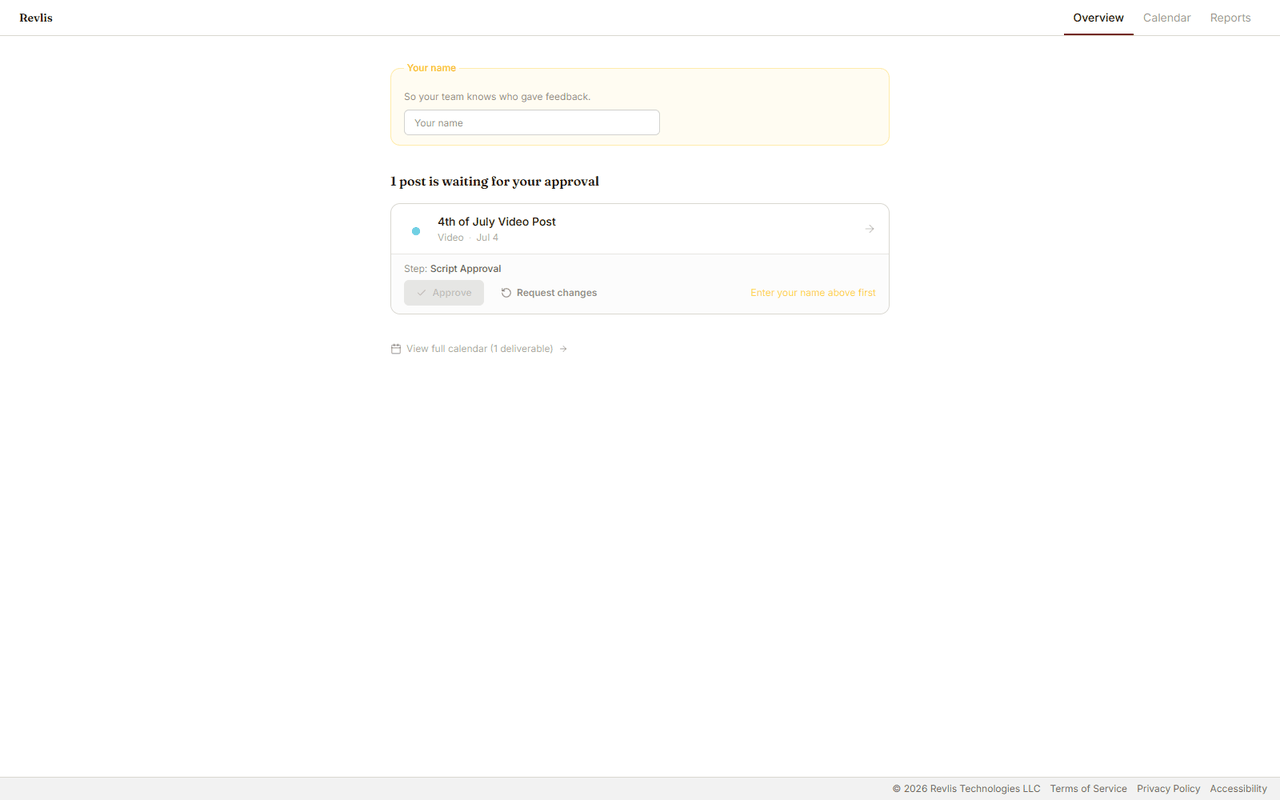
Task: Open the Reports tab
Action: [1230, 18]
